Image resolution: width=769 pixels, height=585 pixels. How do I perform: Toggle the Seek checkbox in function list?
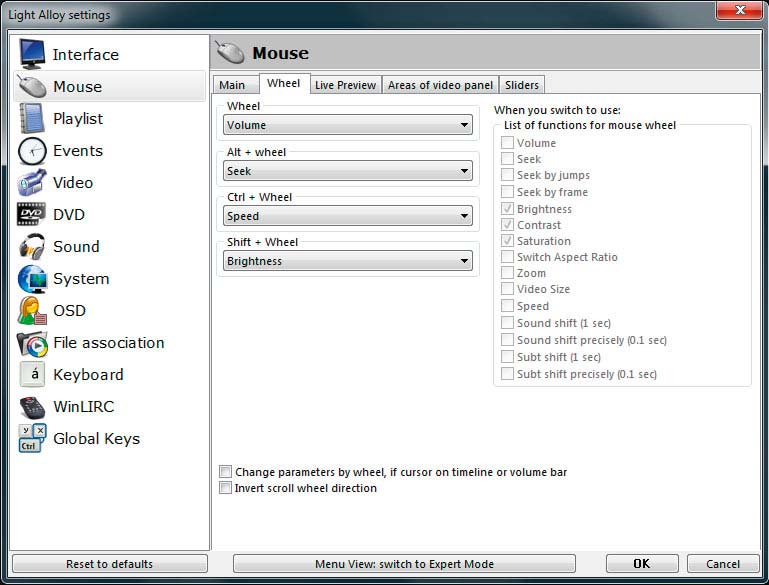tap(507, 159)
